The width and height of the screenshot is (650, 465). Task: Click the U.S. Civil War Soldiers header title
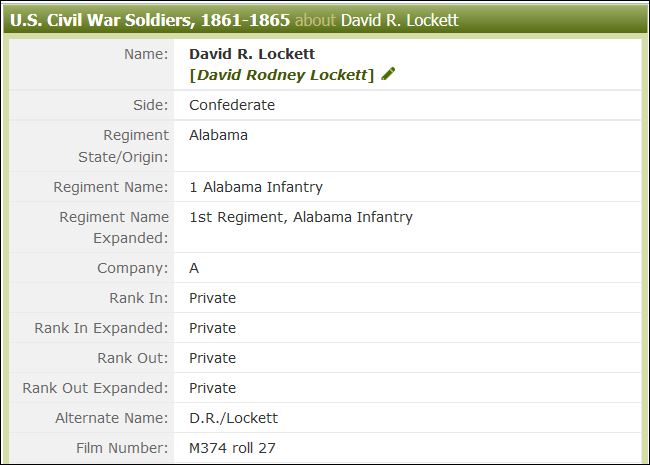click(150, 20)
